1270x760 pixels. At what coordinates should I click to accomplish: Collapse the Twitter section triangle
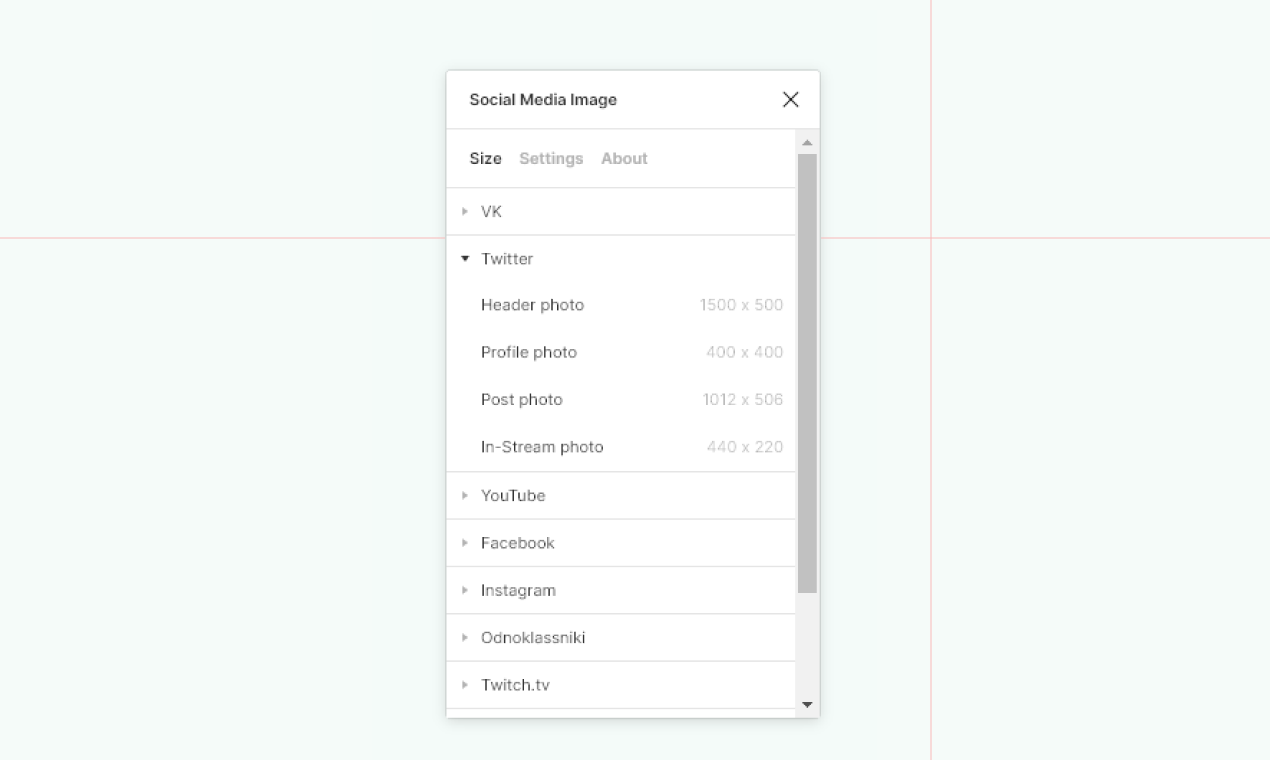click(x=464, y=258)
